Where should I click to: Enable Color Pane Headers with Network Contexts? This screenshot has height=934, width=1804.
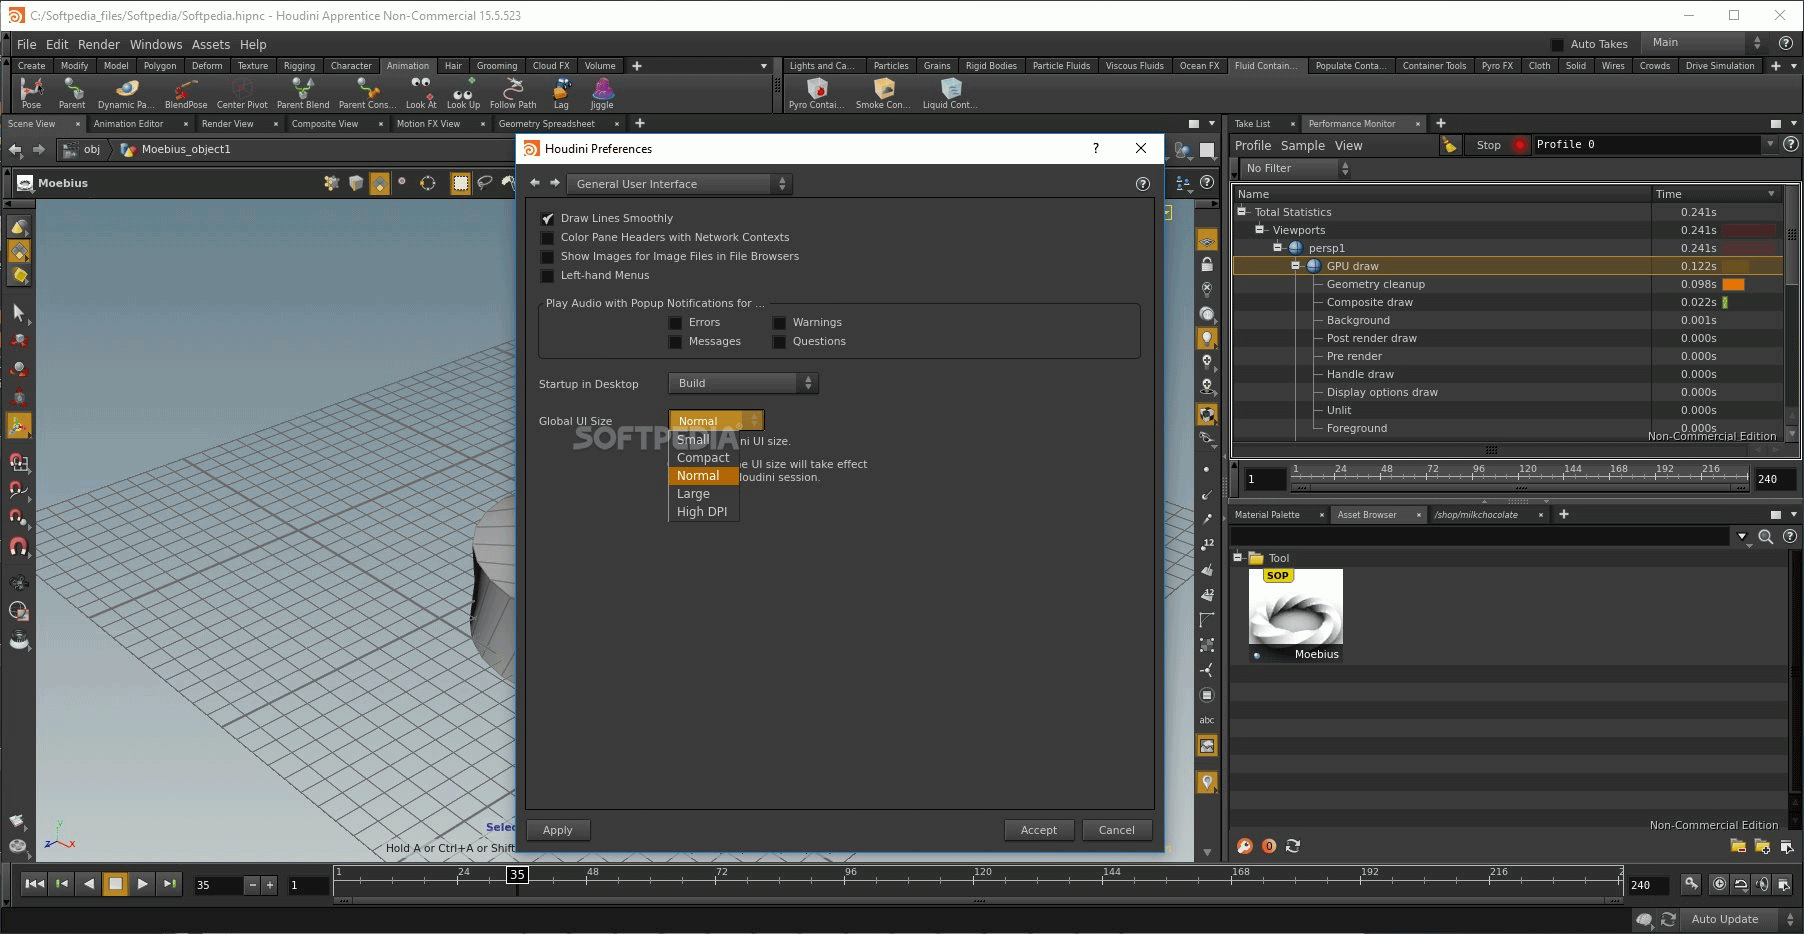pos(547,237)
